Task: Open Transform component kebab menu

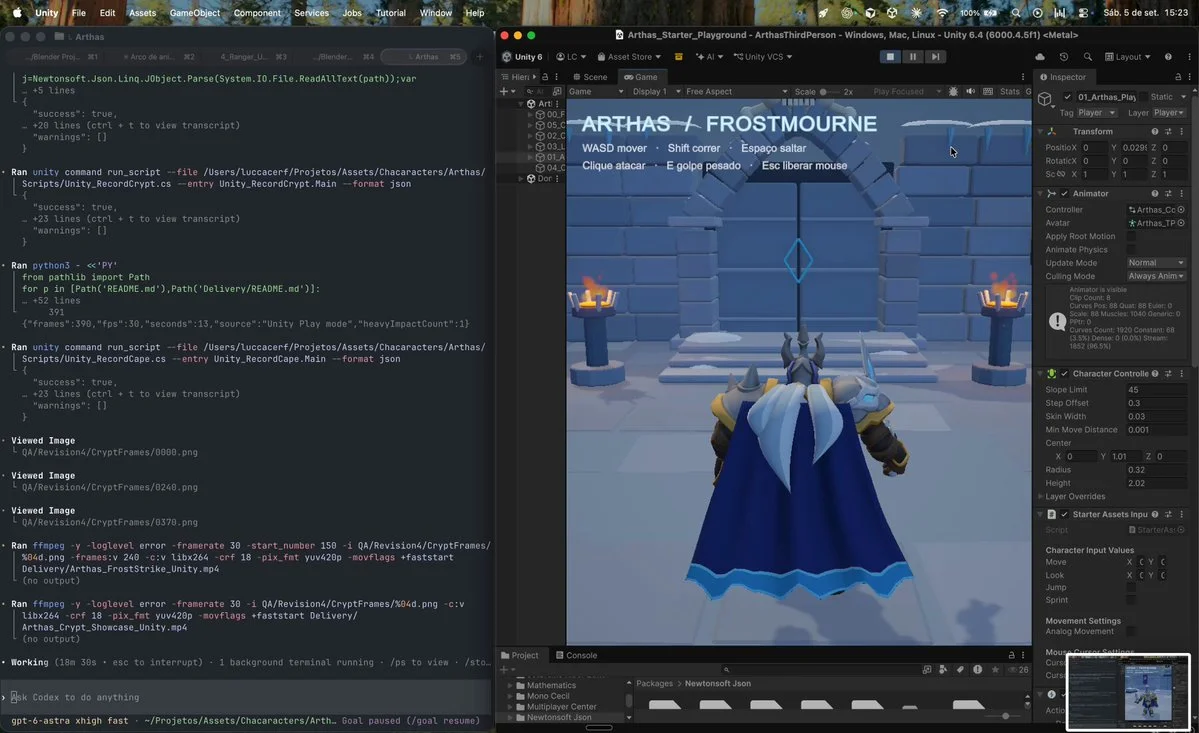Action: [x=1181, y=131]
